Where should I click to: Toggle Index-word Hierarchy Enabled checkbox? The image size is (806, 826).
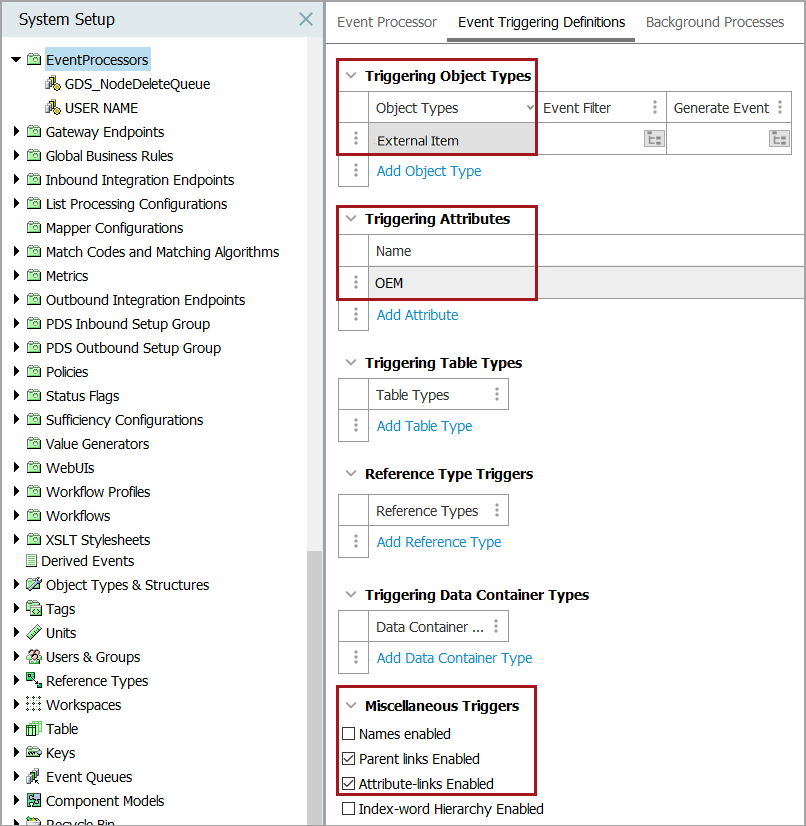(349, 809)
